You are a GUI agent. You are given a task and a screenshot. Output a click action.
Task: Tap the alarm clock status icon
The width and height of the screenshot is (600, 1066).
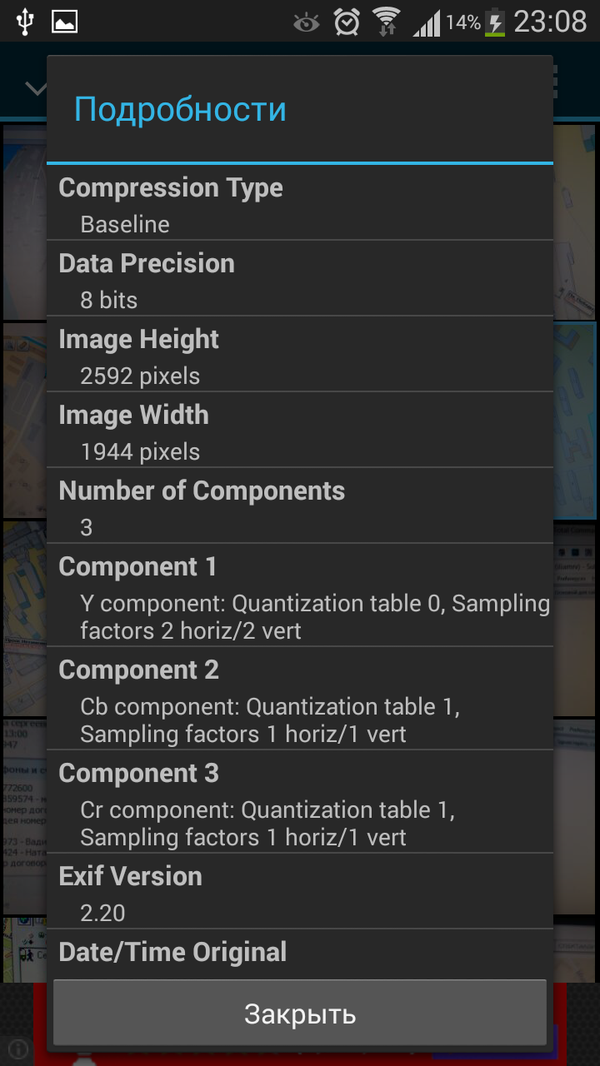pos(347,21)
